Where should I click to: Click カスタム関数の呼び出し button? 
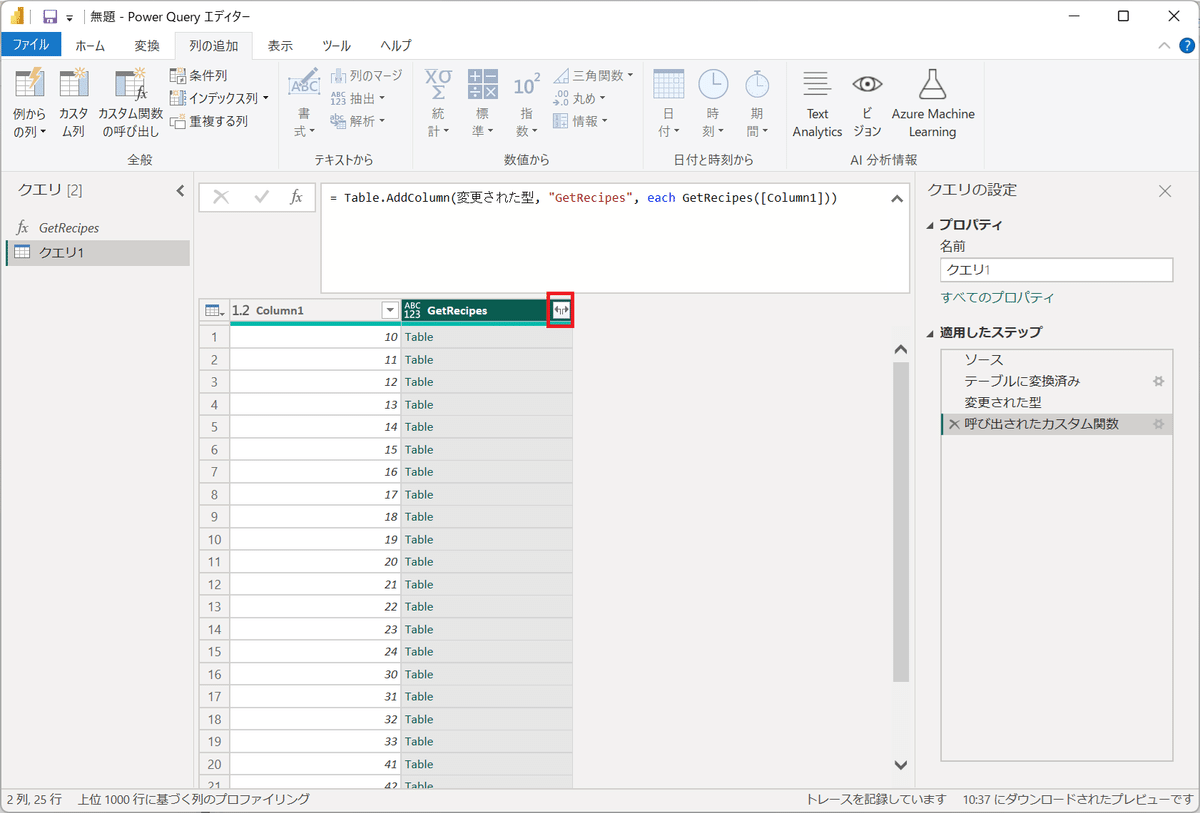pyautogui.click(x=130, y=103)
